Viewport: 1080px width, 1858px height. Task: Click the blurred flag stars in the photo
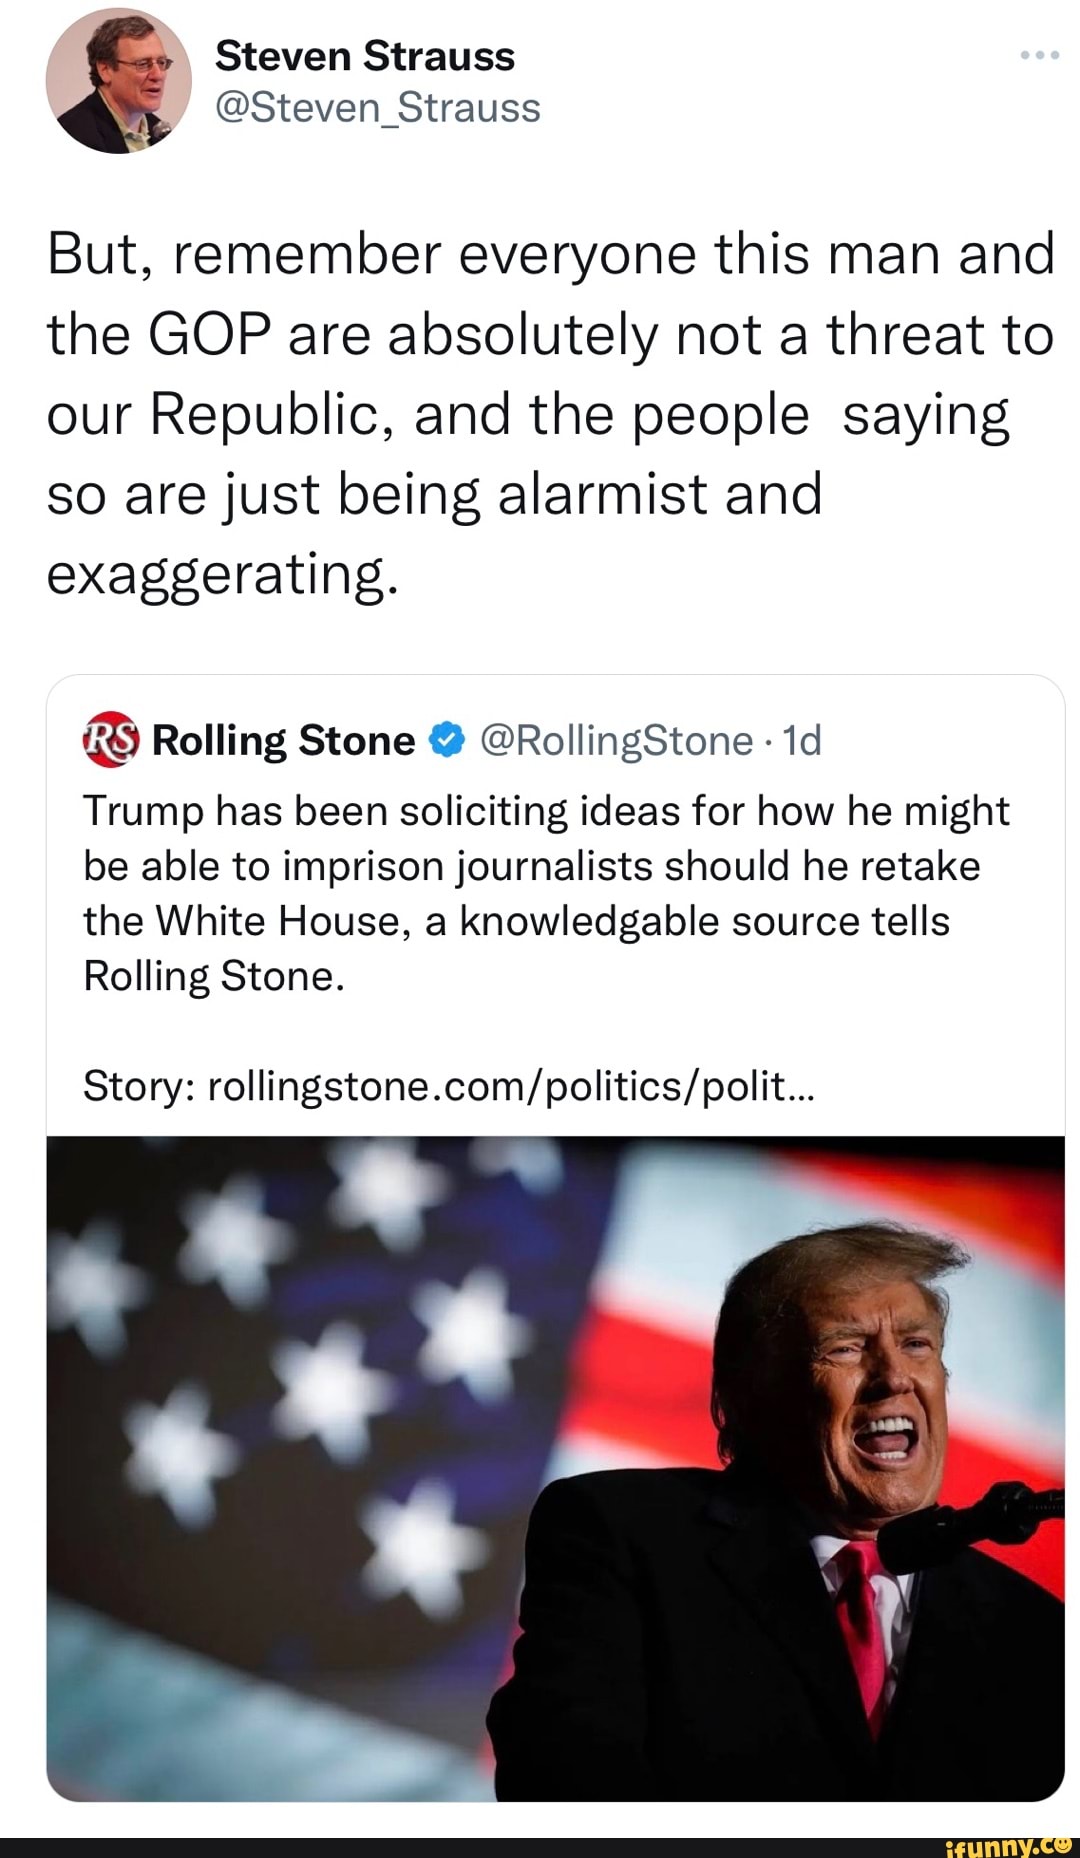(x=330, y=1380)
